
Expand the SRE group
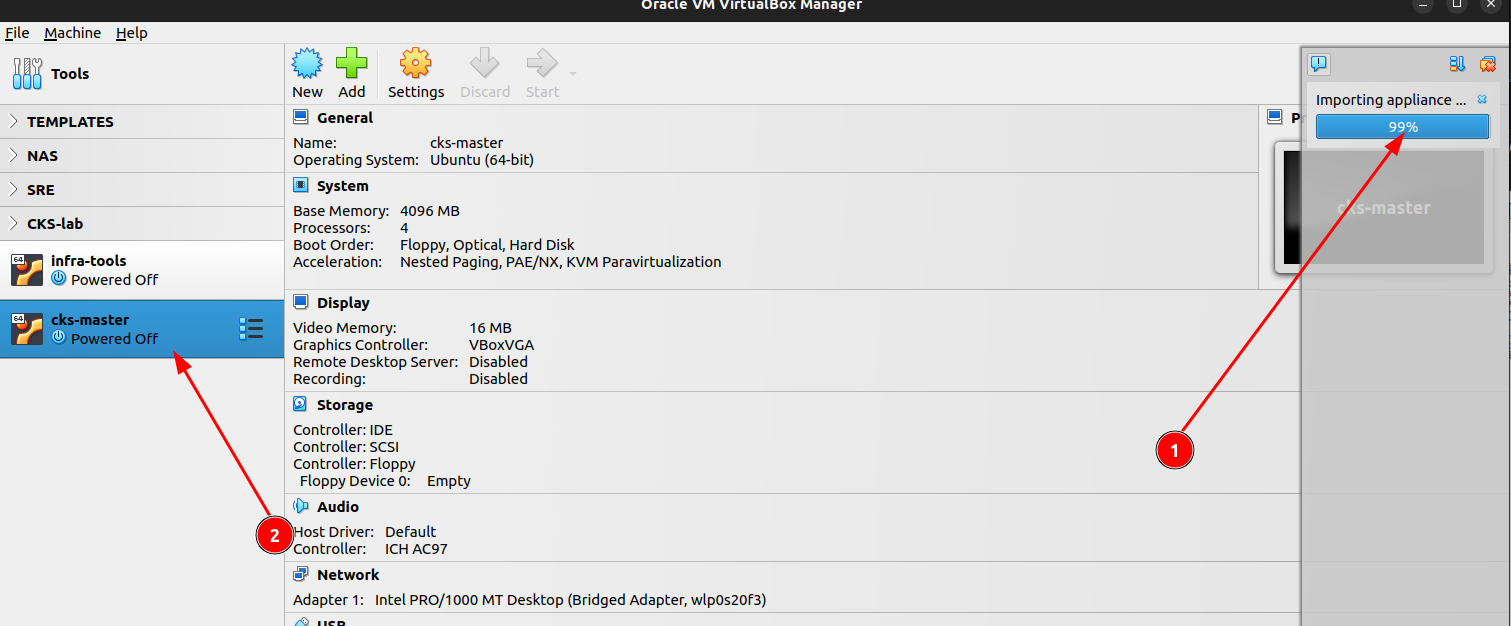pos(13,190)
